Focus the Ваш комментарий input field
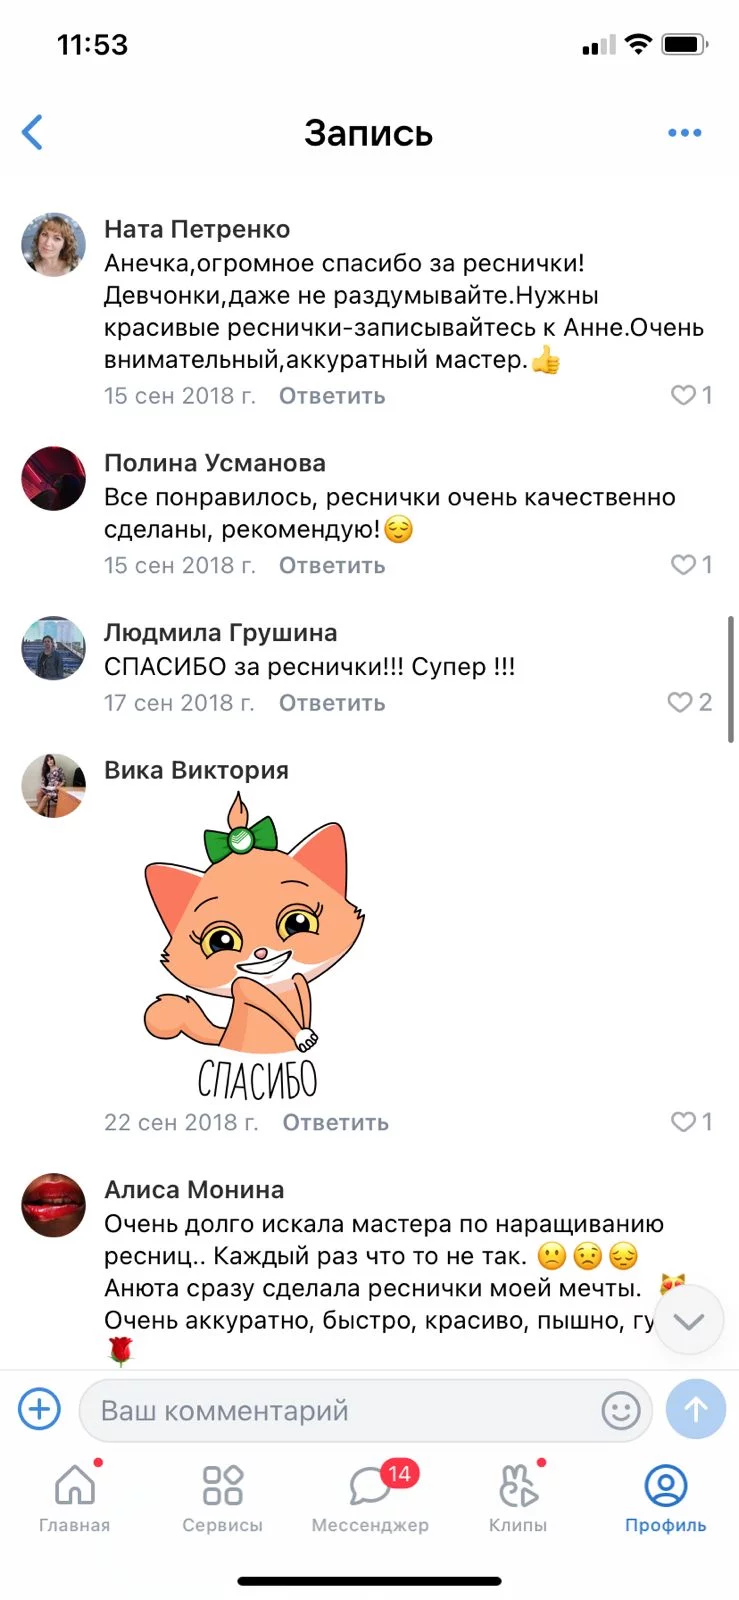Screen dimensions: 739x1600 pyautogui.click(x=366, y=1410)
